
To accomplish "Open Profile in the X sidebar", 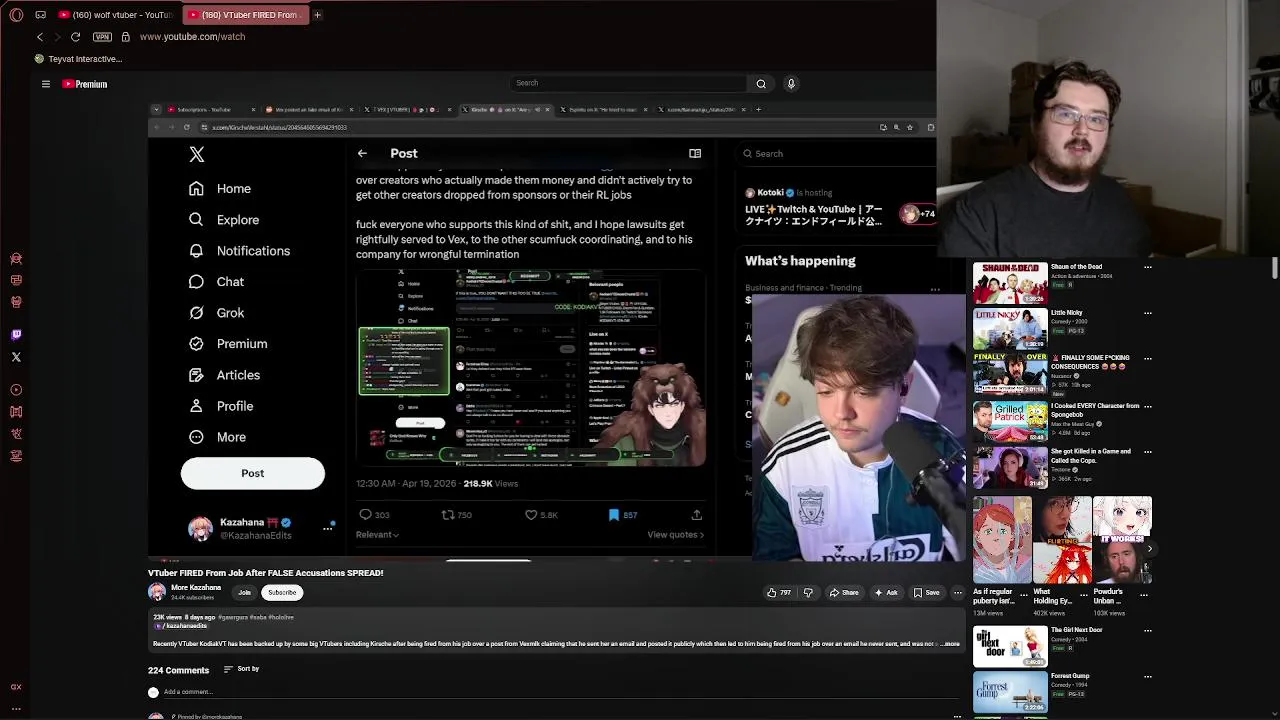I will tap(221, 406).
